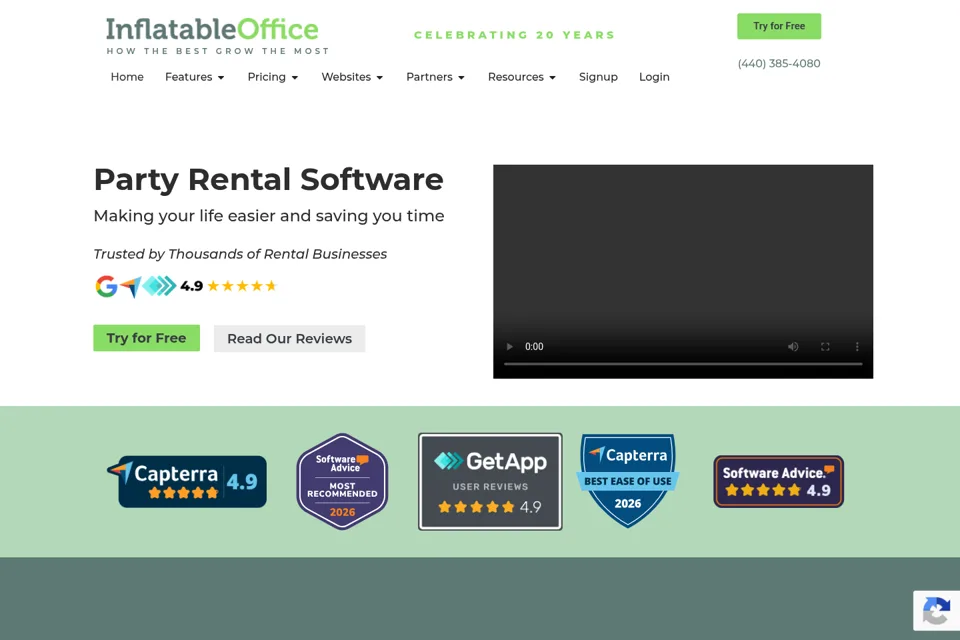Expand the Pricing dropdown menu
This screenshot has height=640, width=960.
click(x=272, y=77)
